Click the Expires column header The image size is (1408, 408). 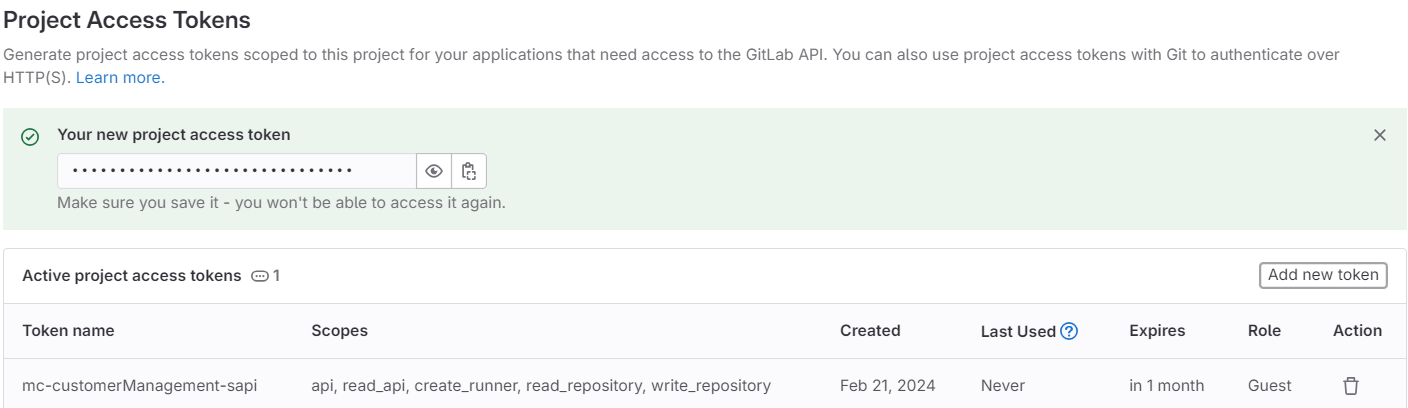[1157, 331]
